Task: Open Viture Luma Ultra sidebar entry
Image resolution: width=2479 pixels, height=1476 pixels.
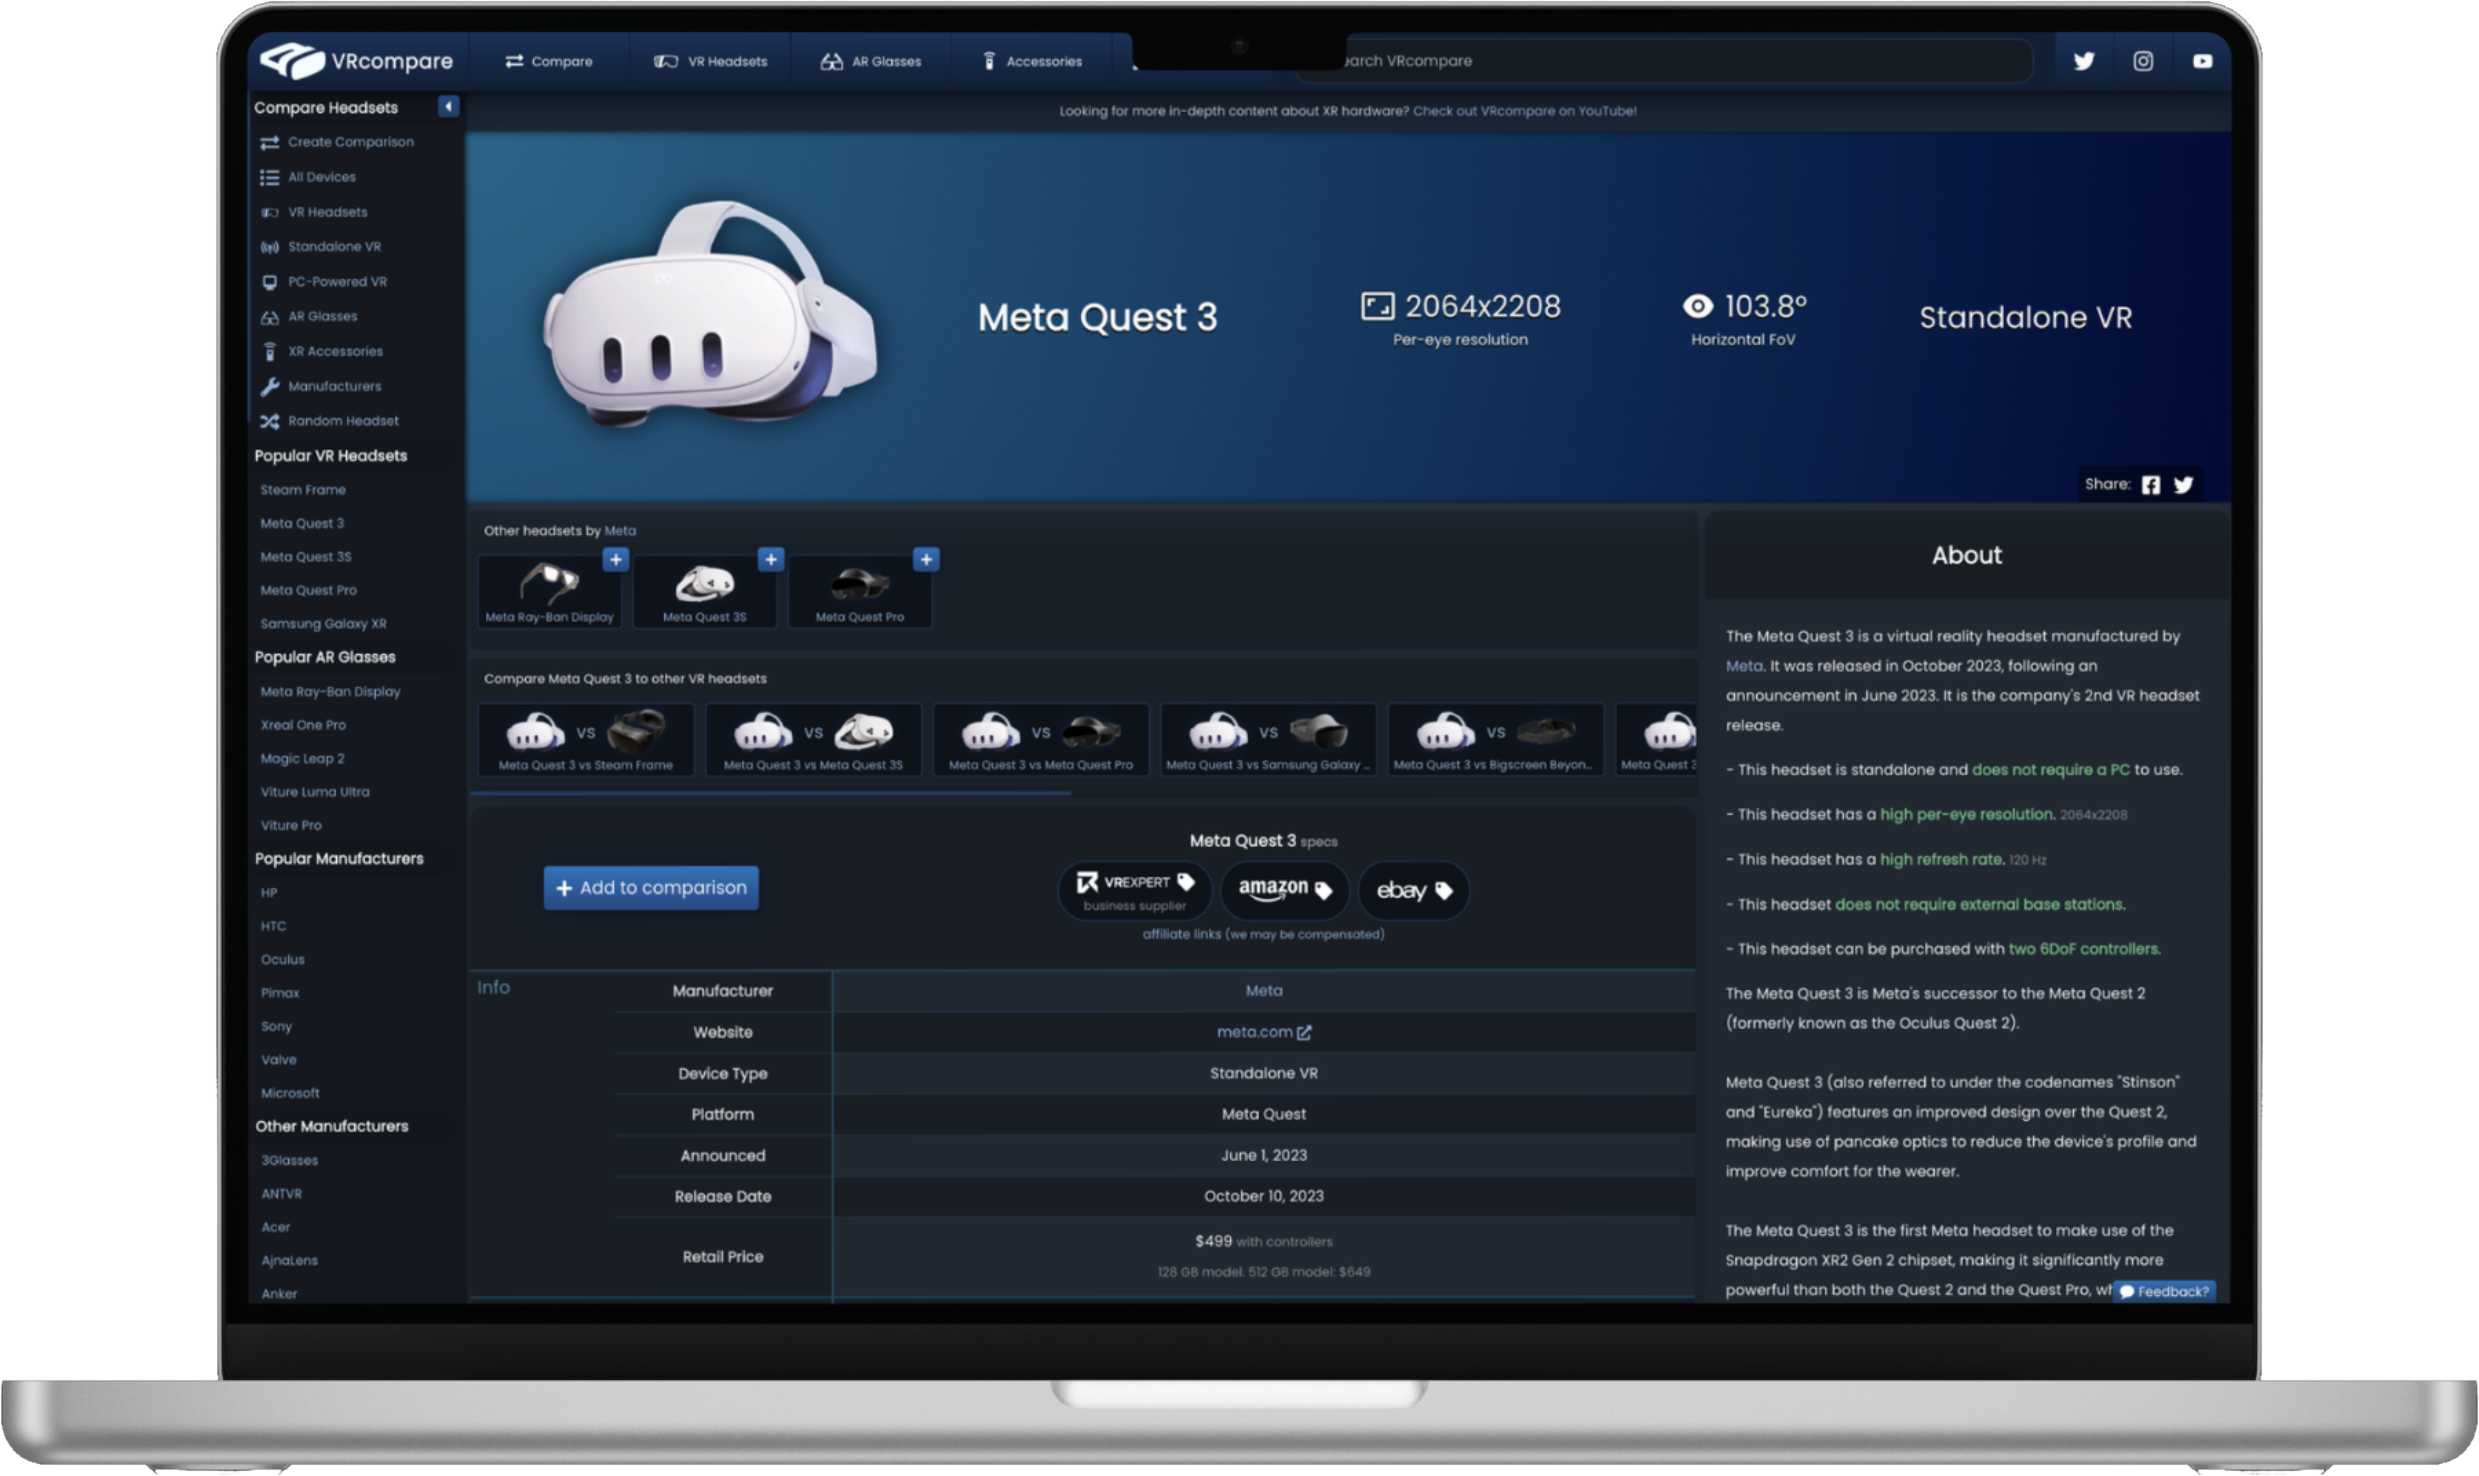Action: (315, 792)
